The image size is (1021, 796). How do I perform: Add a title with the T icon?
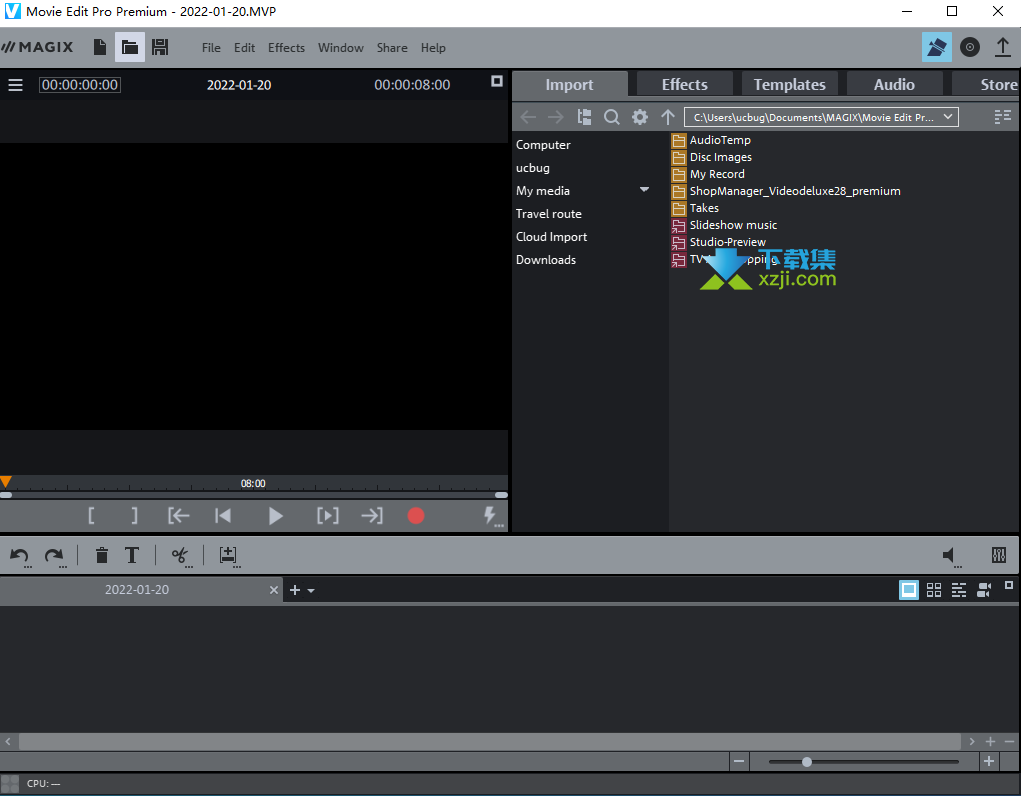coord(132,556)
